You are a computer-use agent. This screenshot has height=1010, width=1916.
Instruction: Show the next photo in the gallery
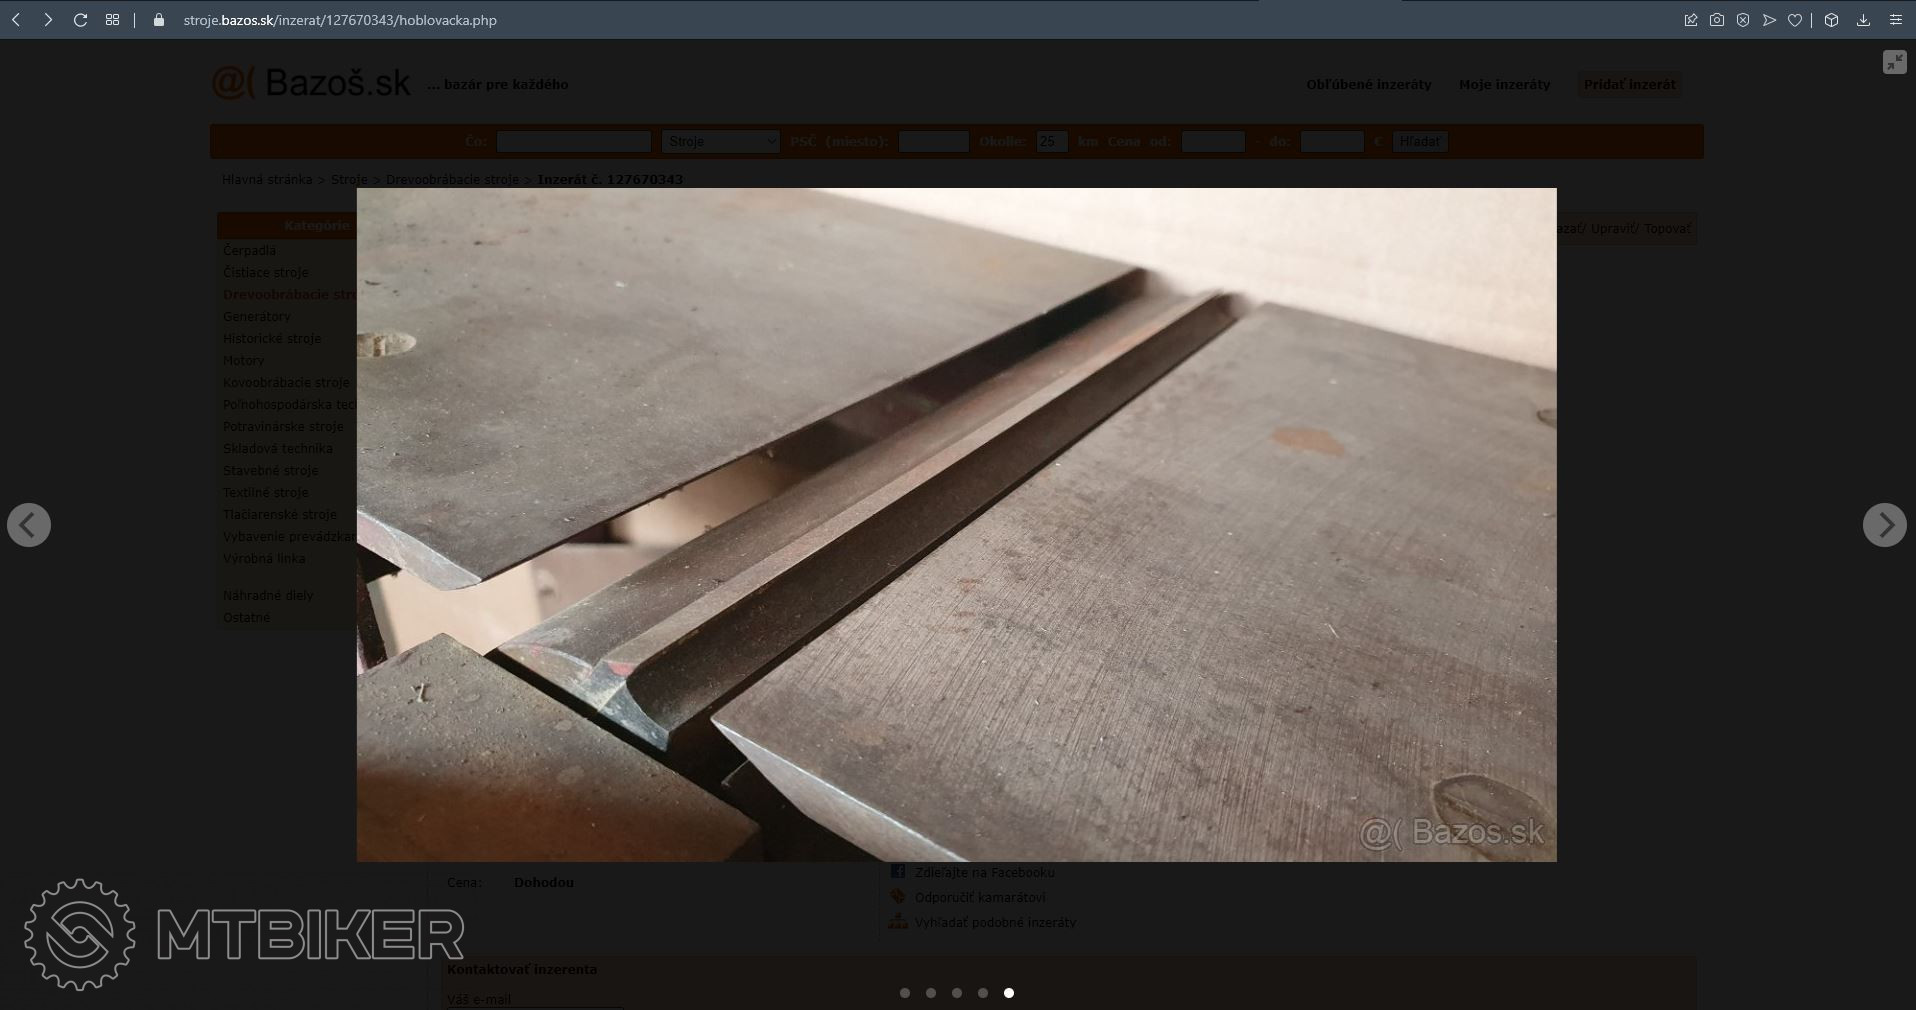click(x=1884, y=525)
